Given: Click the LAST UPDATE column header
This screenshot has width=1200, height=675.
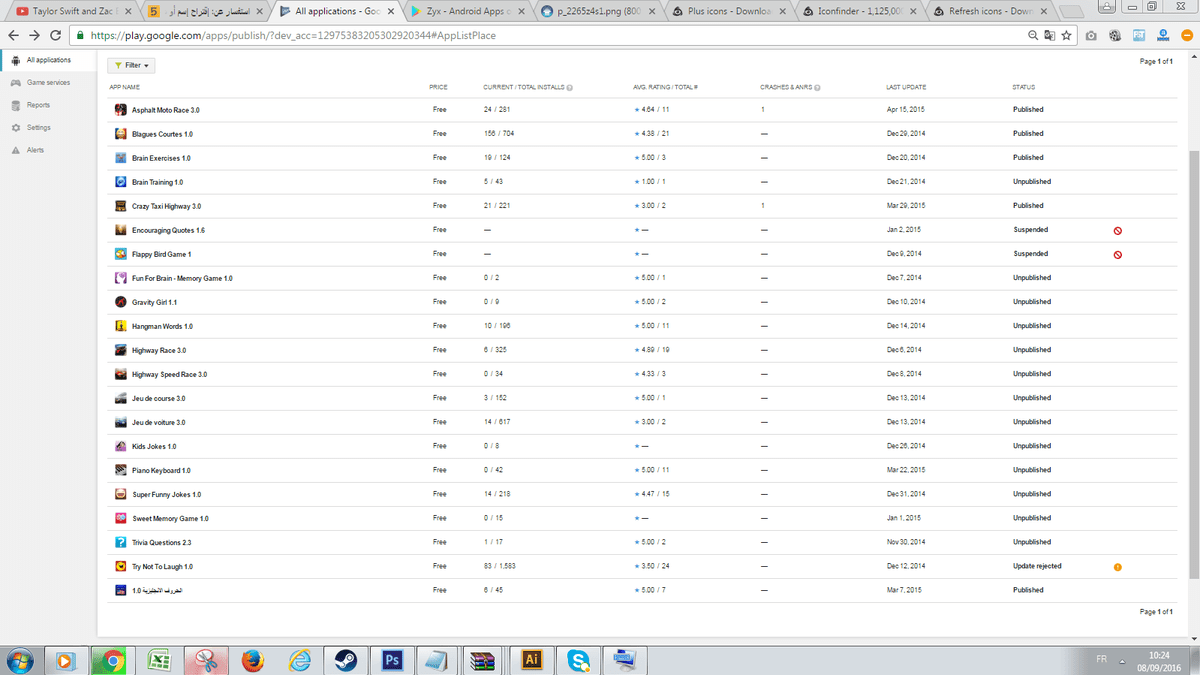Looking at the screenshot, I should tap(906, 87).
